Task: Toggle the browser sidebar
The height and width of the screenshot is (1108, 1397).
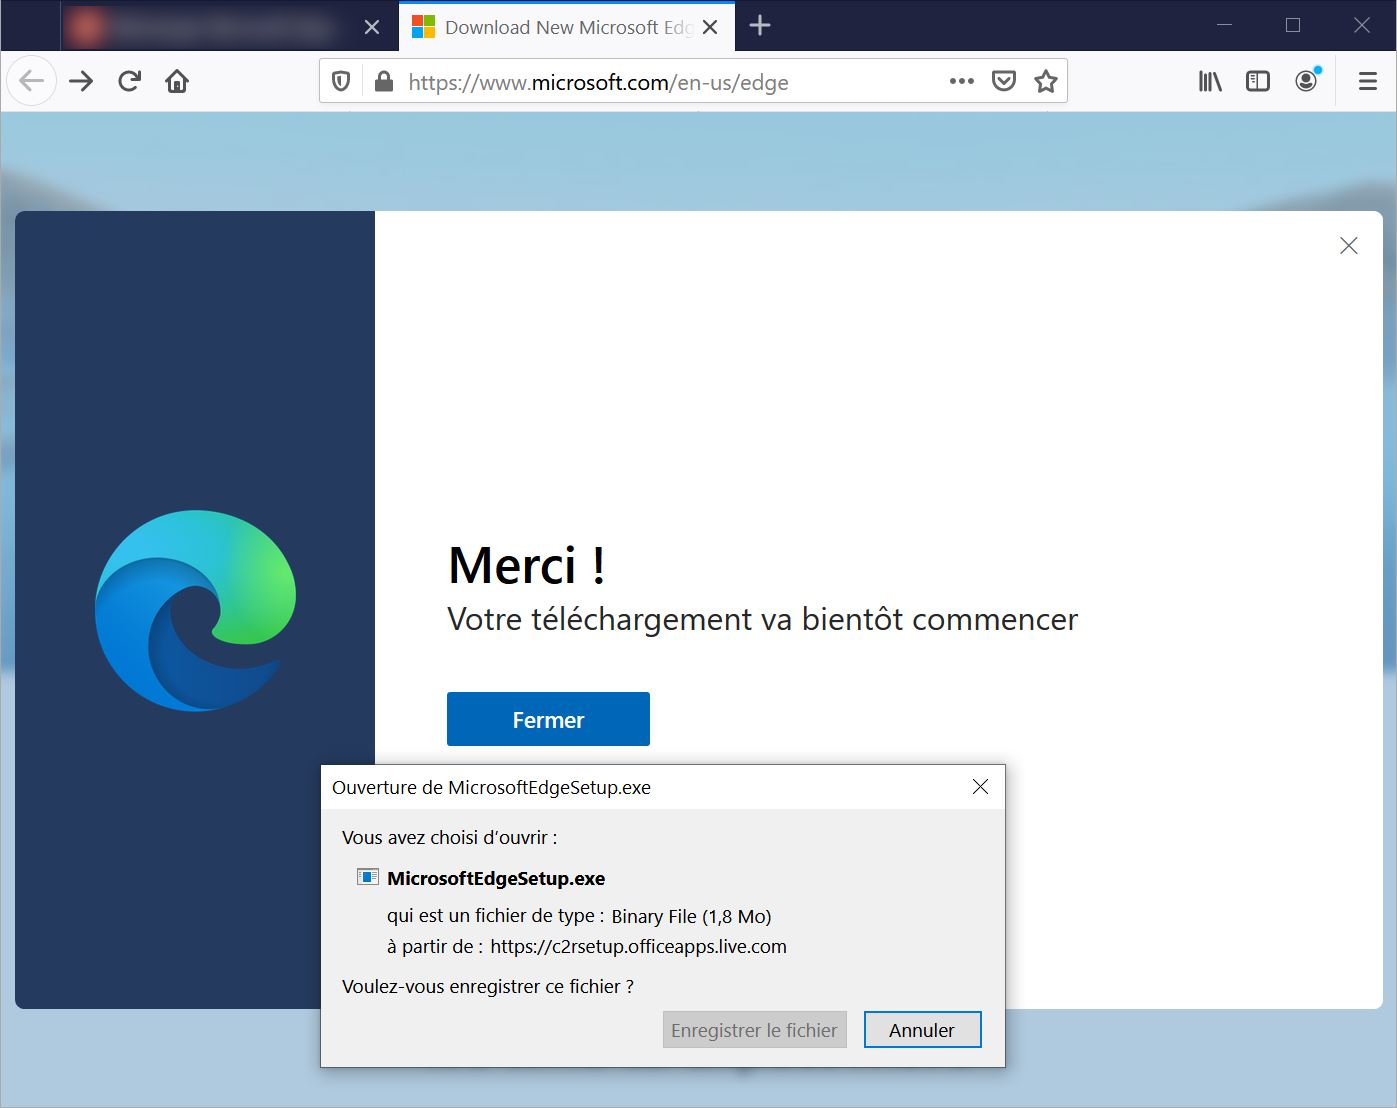Action: click(x=1257, y=80)
